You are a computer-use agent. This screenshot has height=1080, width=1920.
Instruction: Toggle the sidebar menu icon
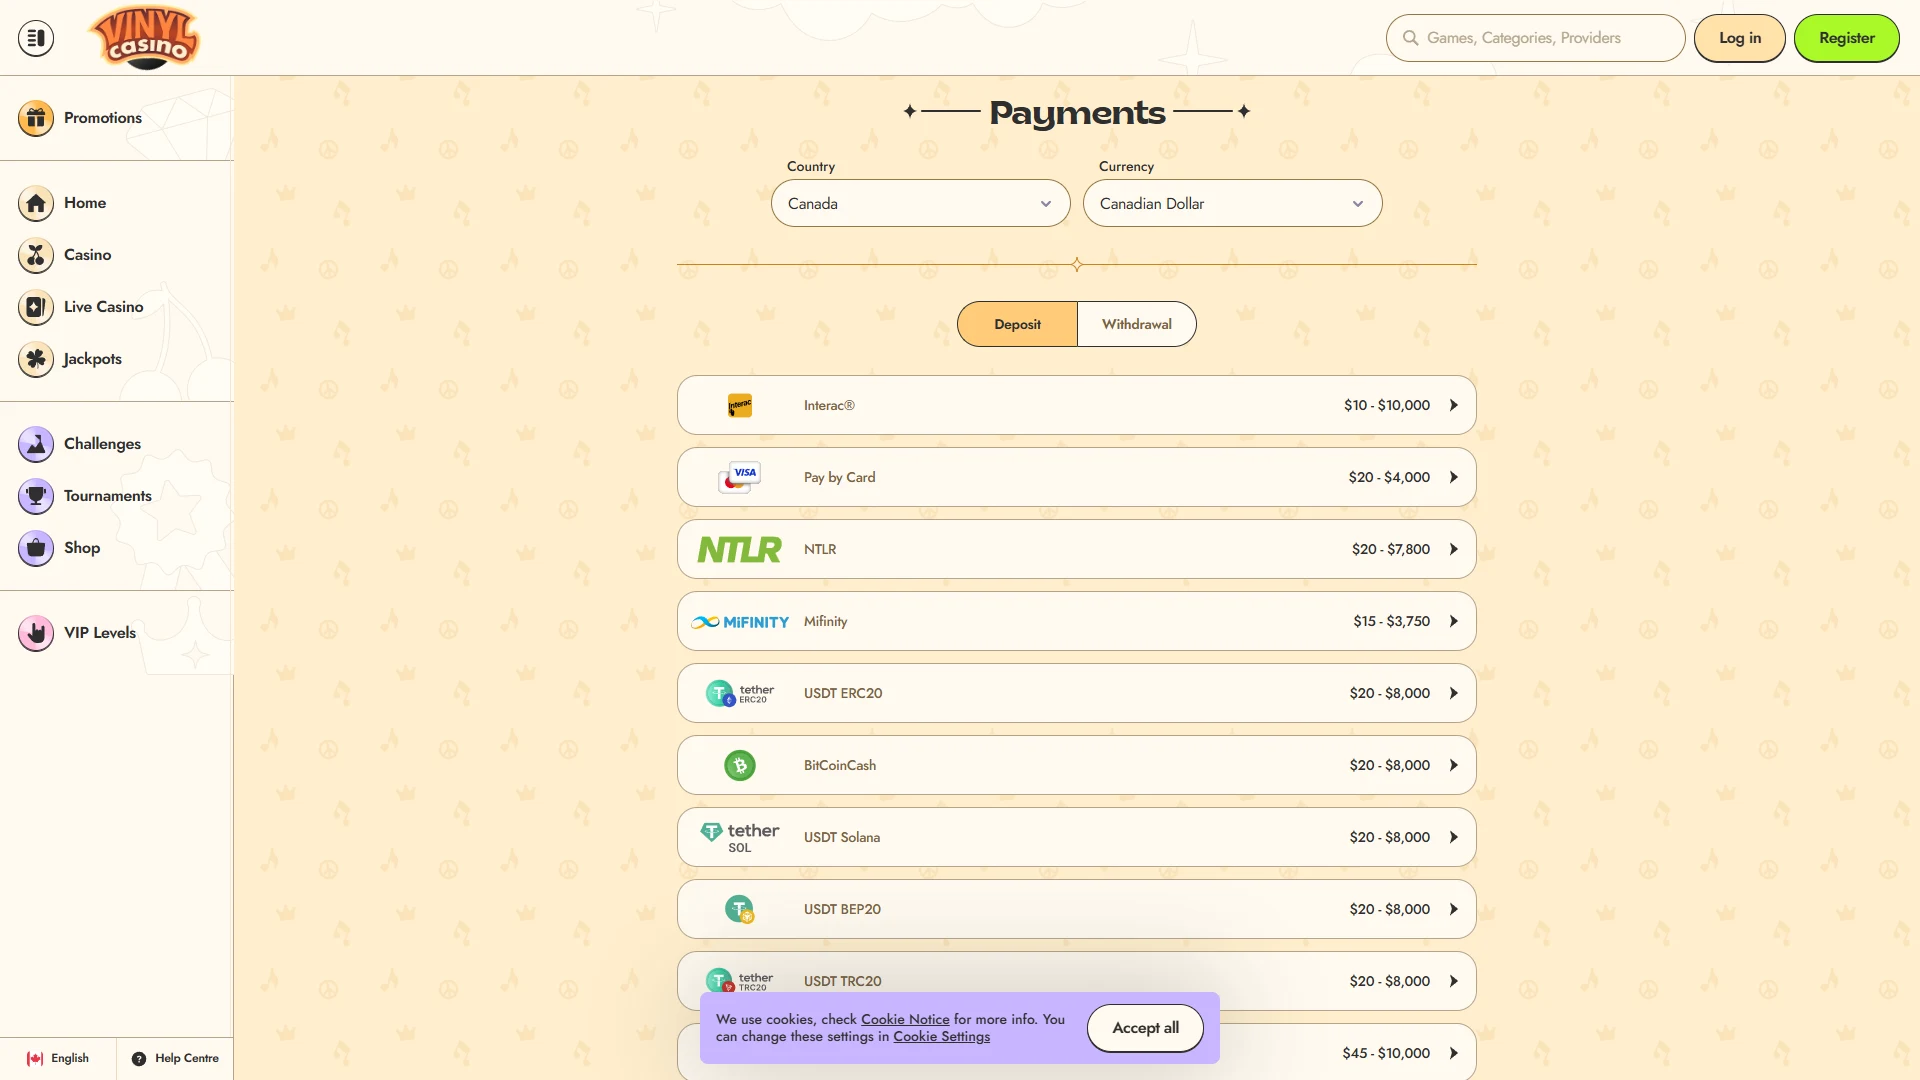(x=36, y=38)
